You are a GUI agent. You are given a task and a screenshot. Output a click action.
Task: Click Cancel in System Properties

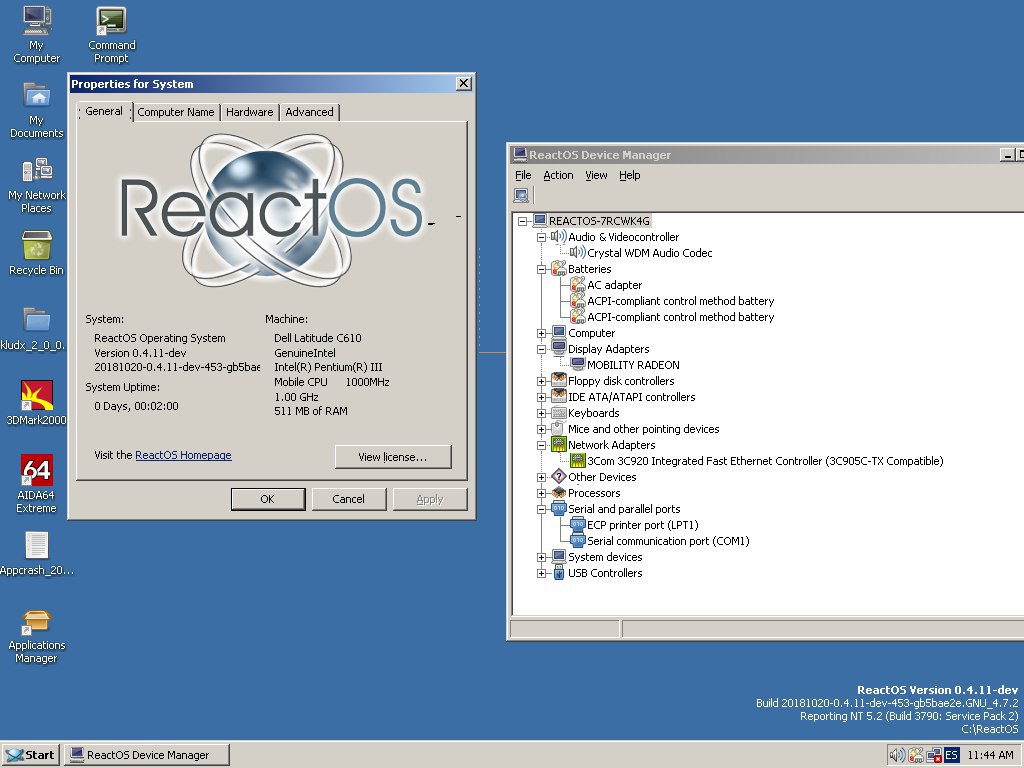[x=348, y=499]
